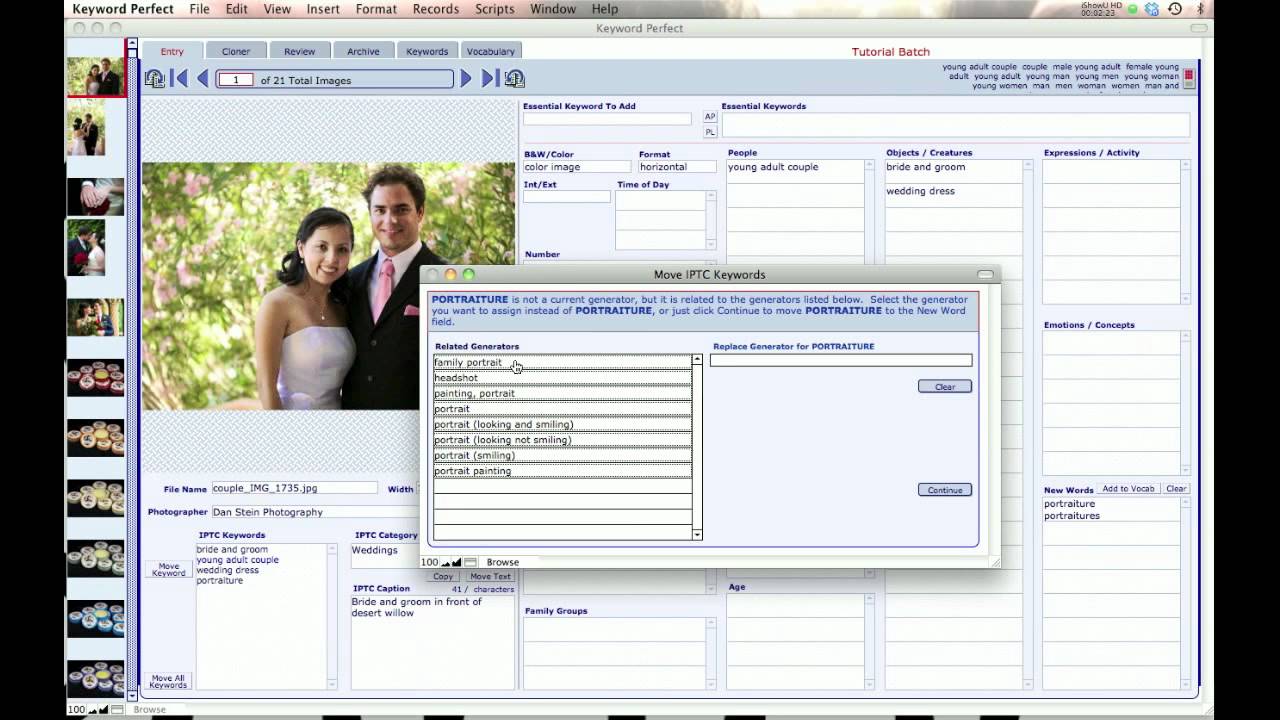Select 'headshot' generator
The image size is (1280, 720).
click(x=562, y=378)
